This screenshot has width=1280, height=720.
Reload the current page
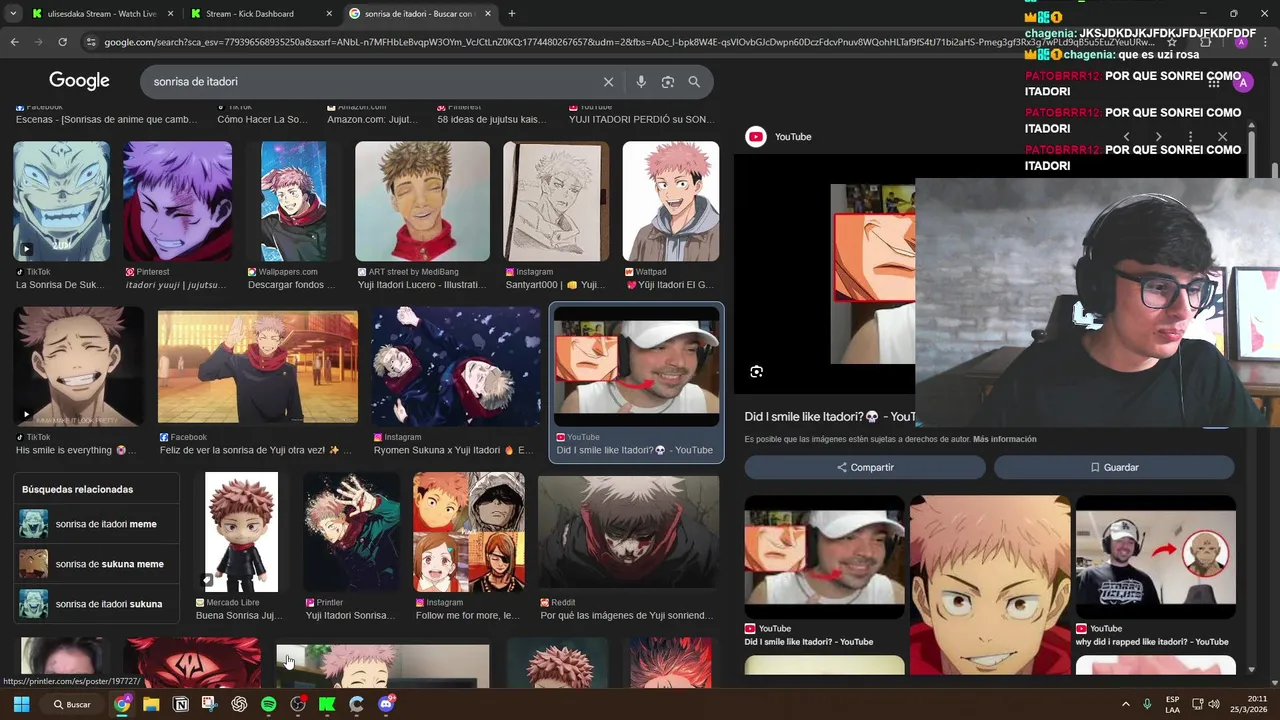(x=62, y=42)
